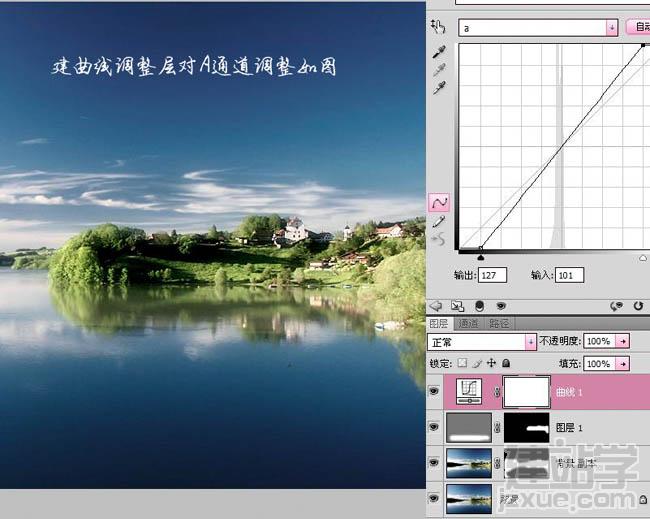Select the 图层 1 gray layer thumbnail
Image resolution: width=650 pixels, height=519 pixels.
click(469, 427)
